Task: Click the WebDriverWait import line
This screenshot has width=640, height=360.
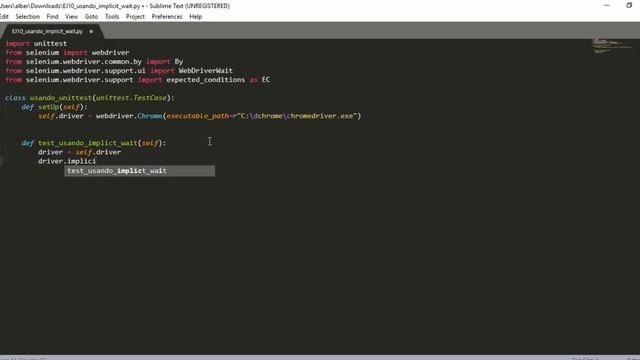Action: (x=119, y=71)
